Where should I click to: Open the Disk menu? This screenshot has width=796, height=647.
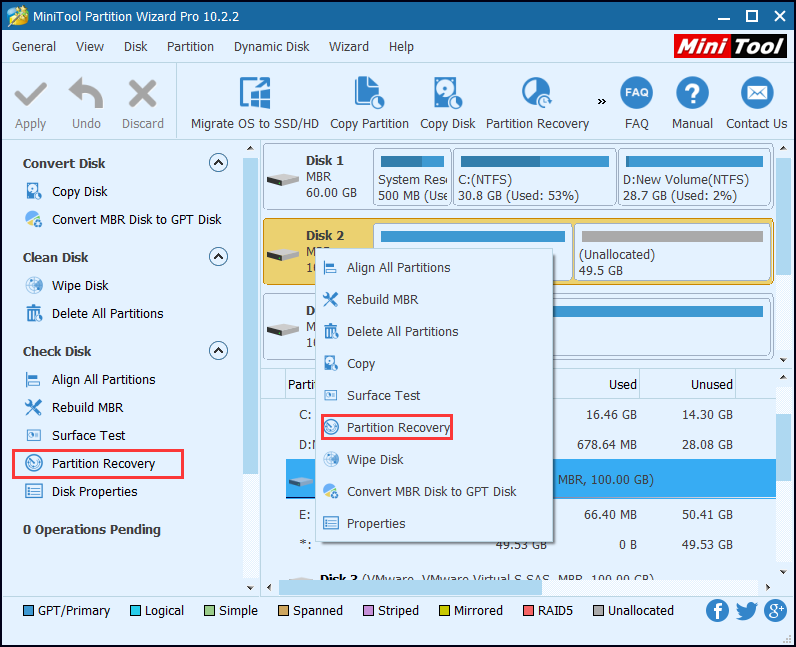click(136, 47)
